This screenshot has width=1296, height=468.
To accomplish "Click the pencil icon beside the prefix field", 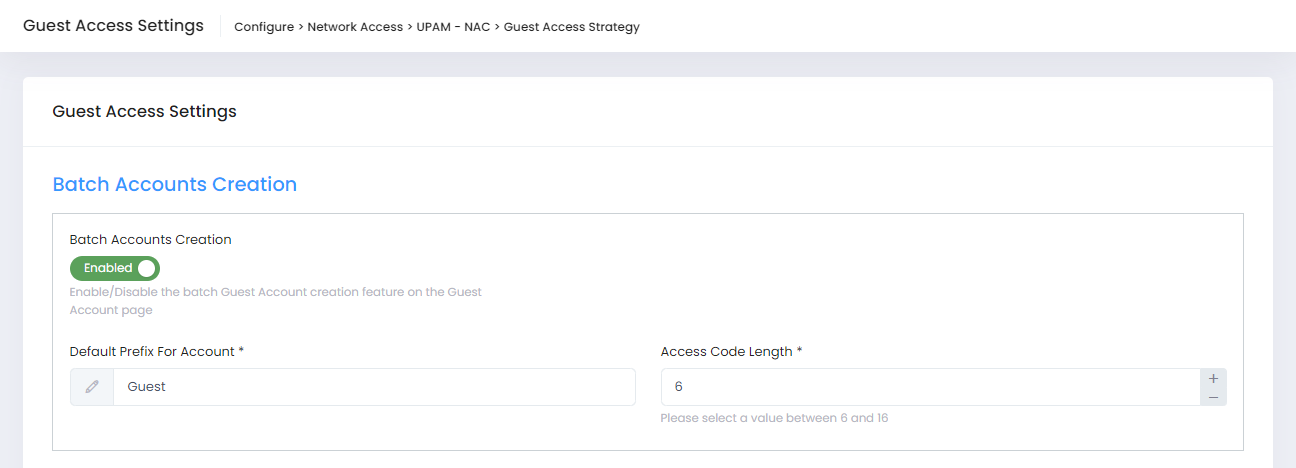I will coord(92,387).
